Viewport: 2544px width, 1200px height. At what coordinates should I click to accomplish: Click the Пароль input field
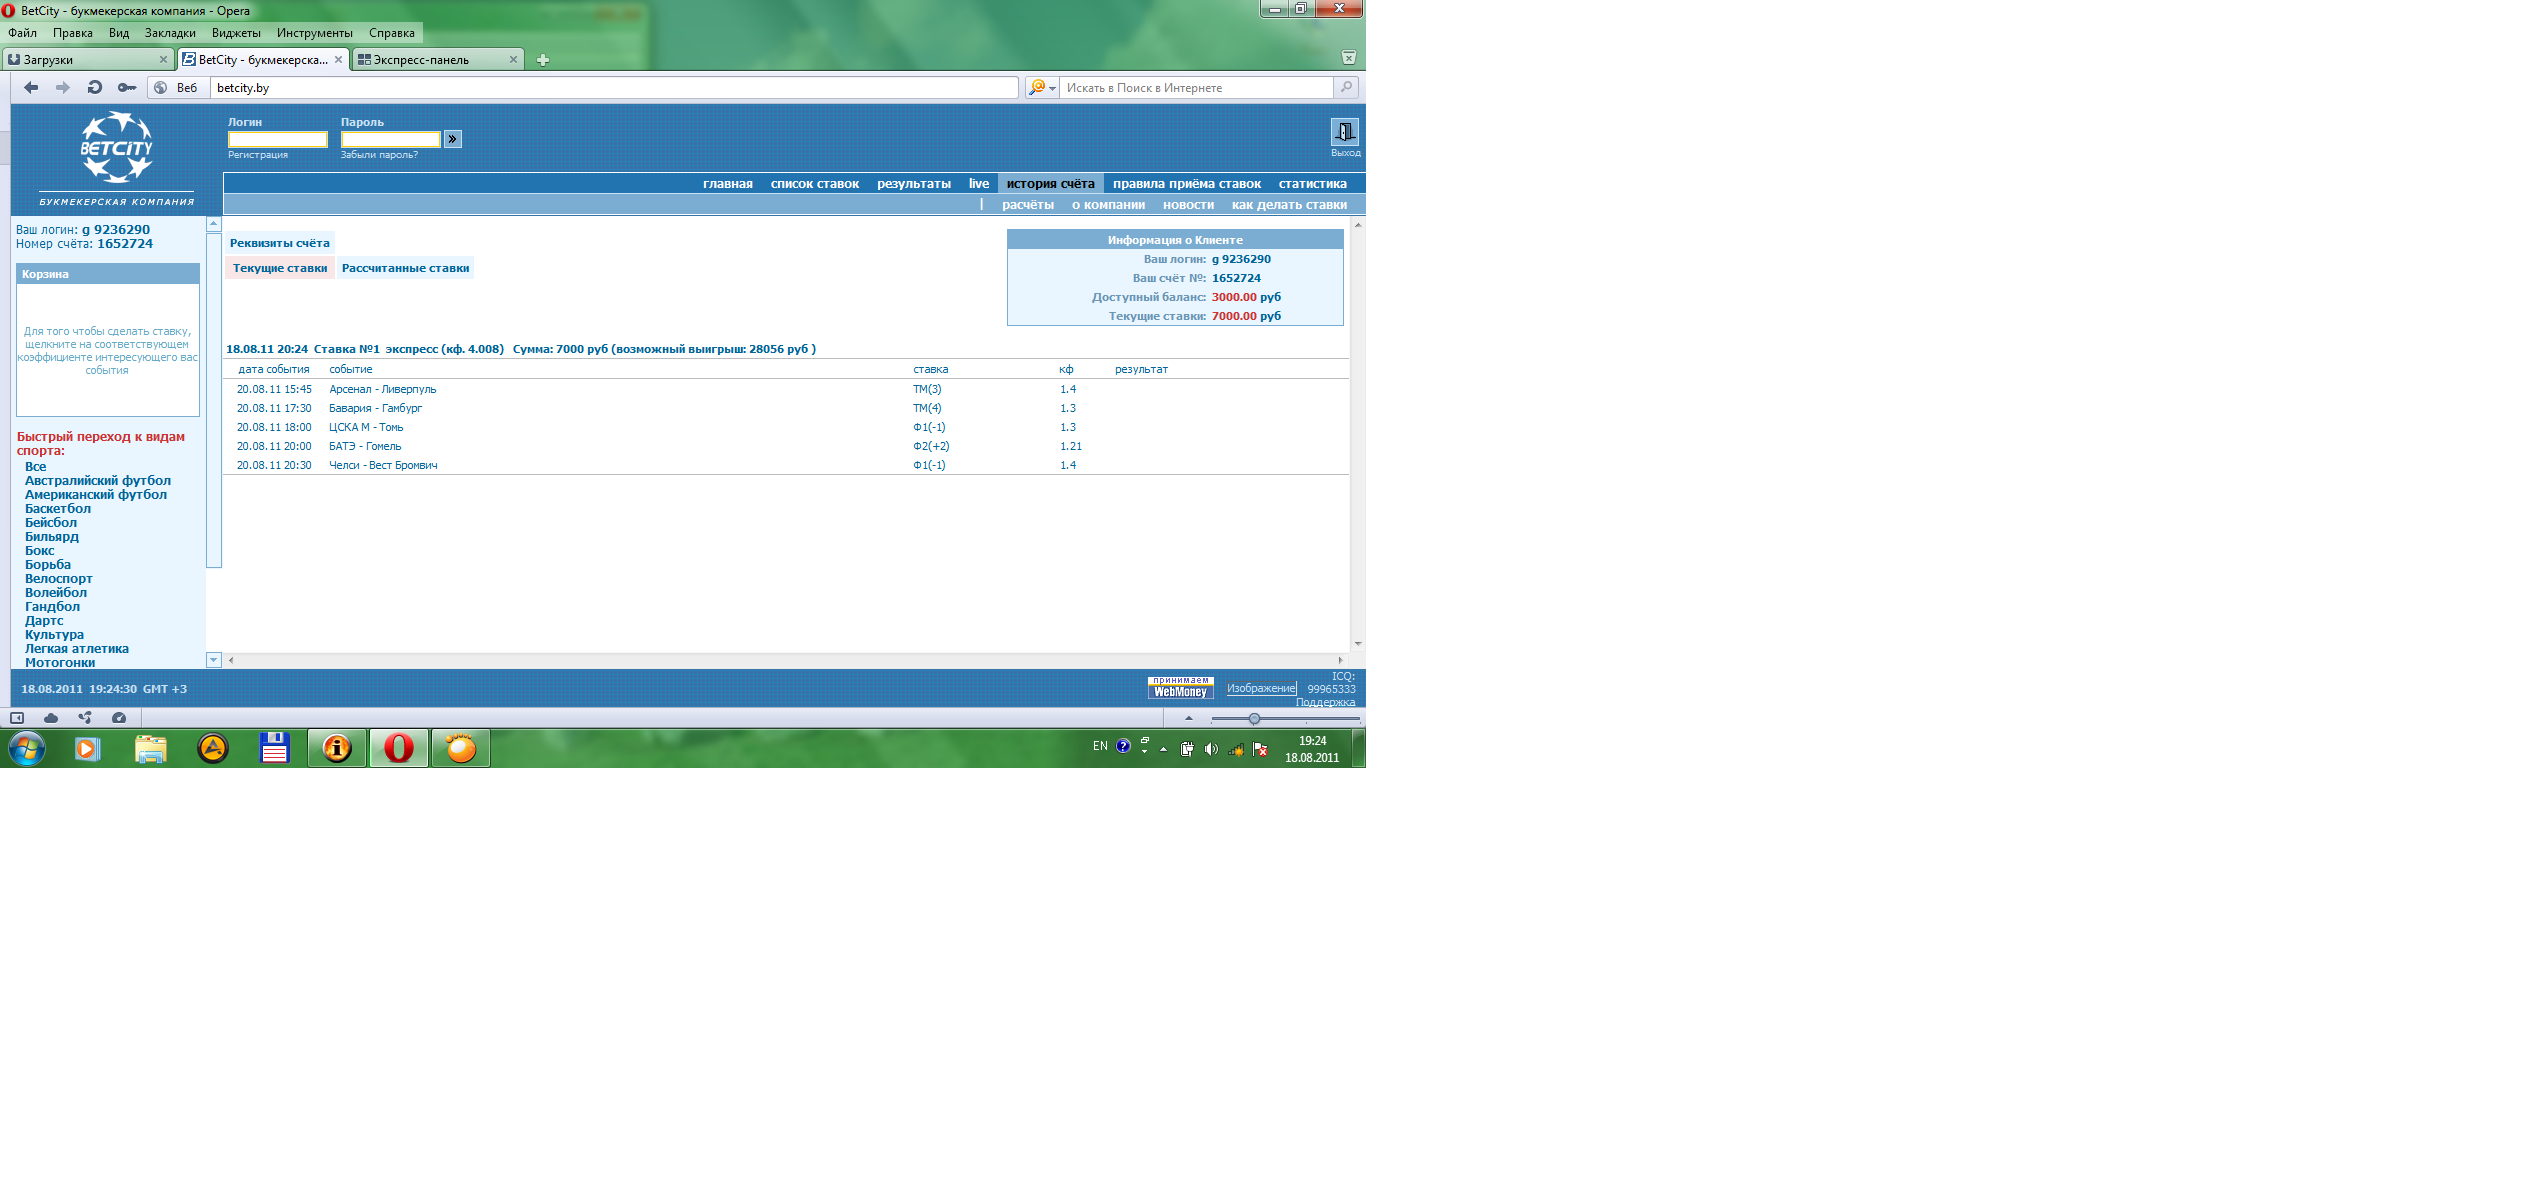tap(390, 139)
